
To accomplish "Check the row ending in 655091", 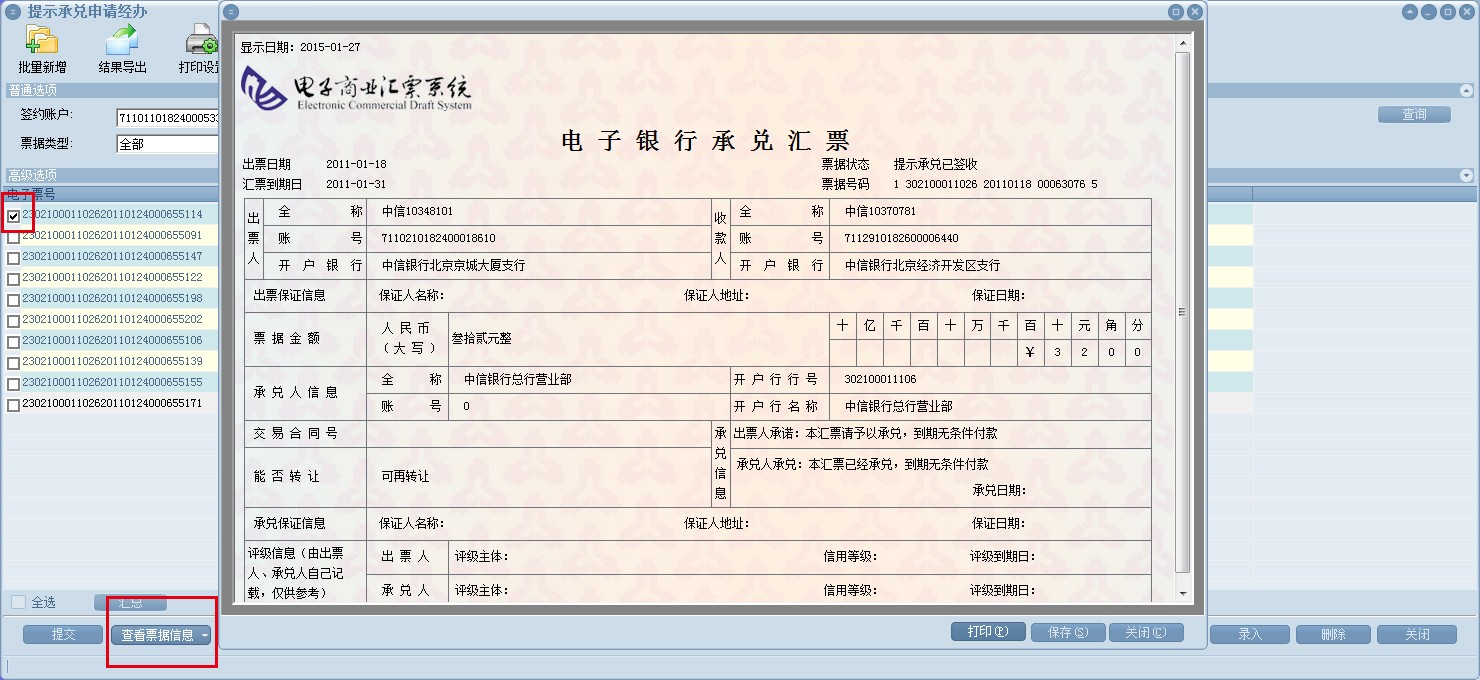I will click(13, 237).
